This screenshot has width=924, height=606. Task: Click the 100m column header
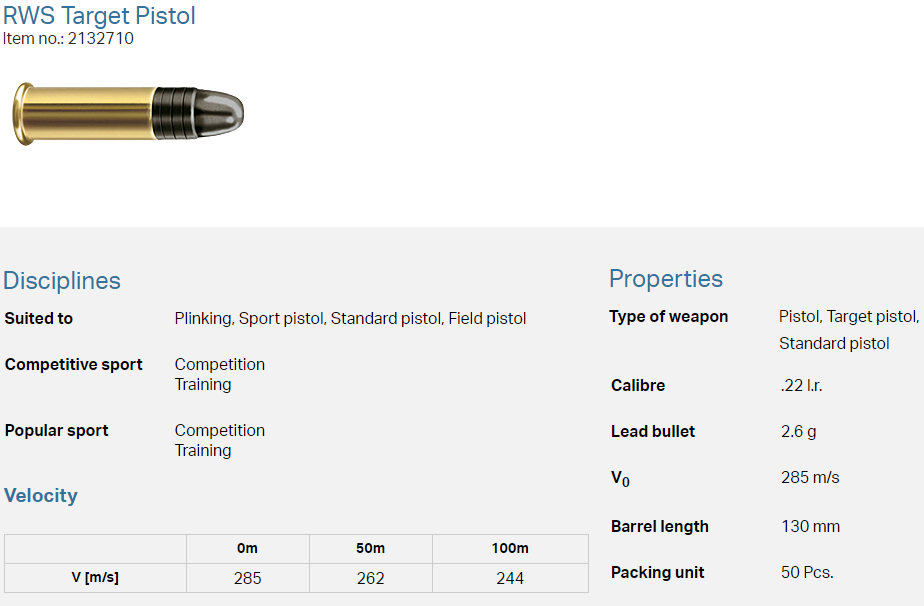(510, 548)
